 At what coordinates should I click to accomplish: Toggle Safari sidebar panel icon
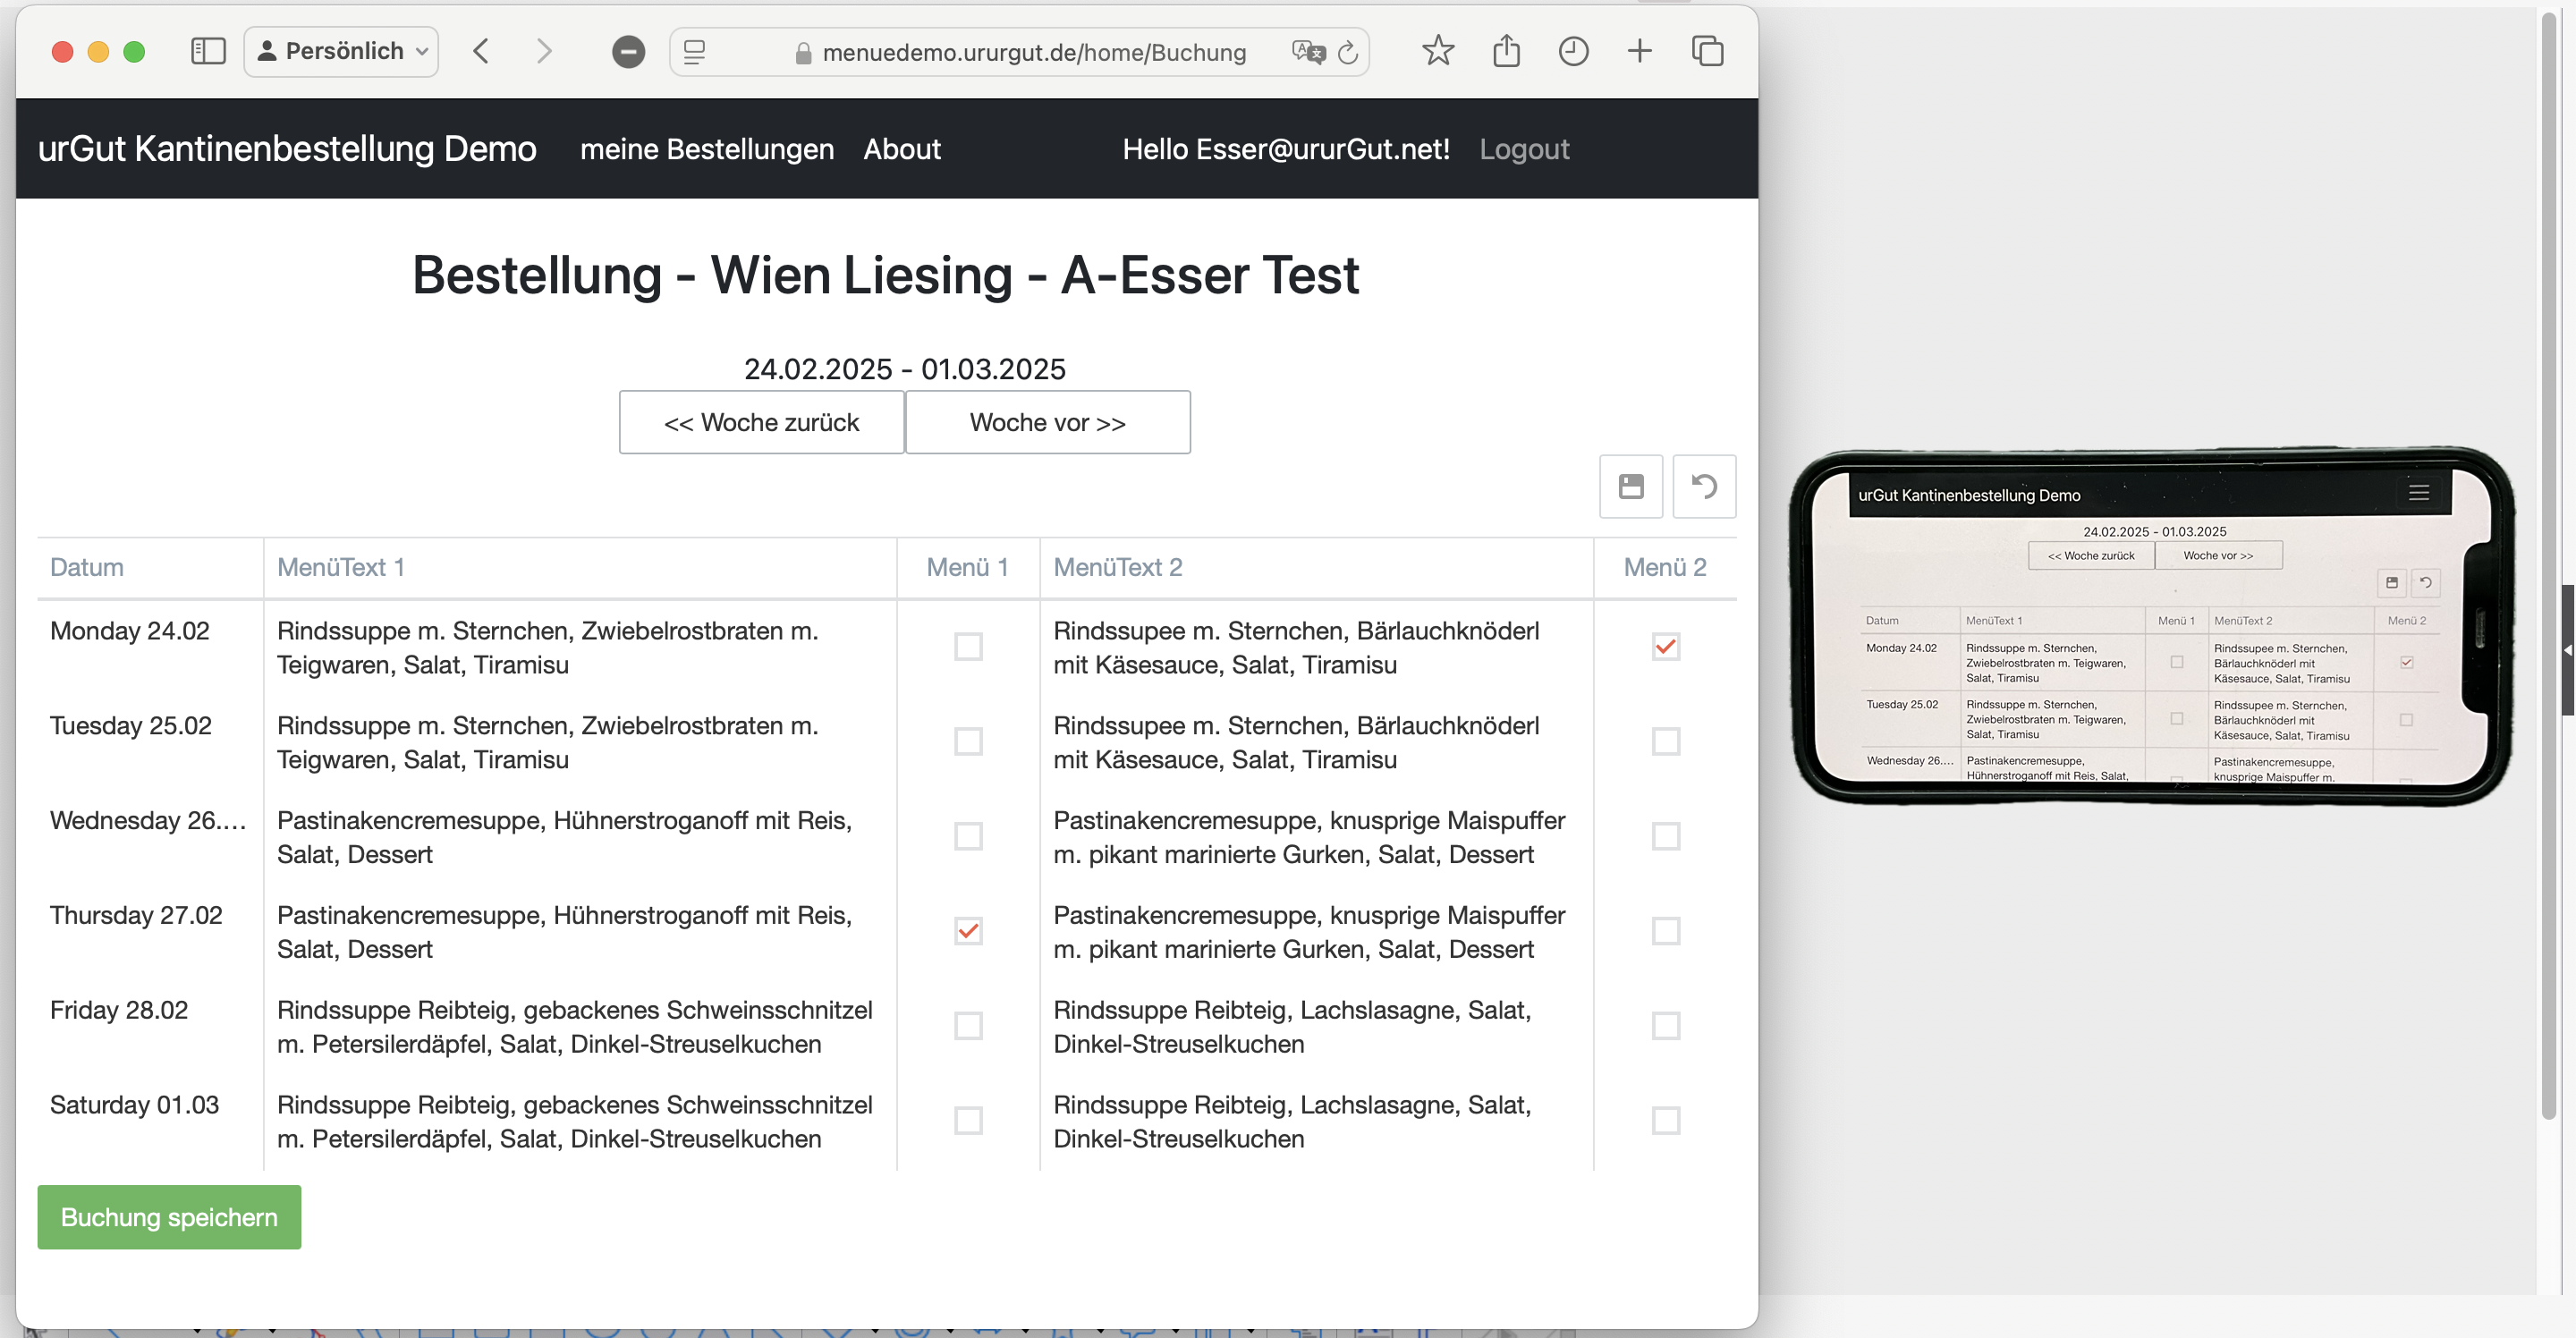(208, 51)
